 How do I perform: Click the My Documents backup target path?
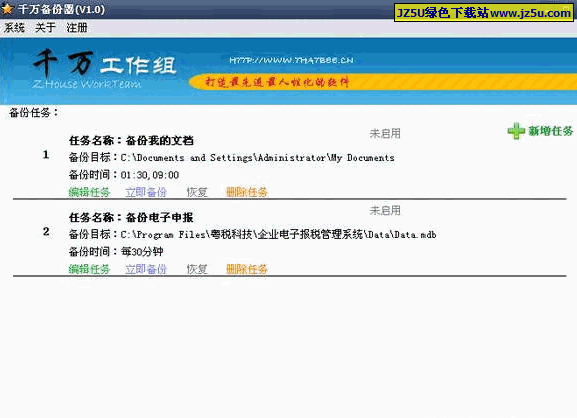[x=258, y=157]
